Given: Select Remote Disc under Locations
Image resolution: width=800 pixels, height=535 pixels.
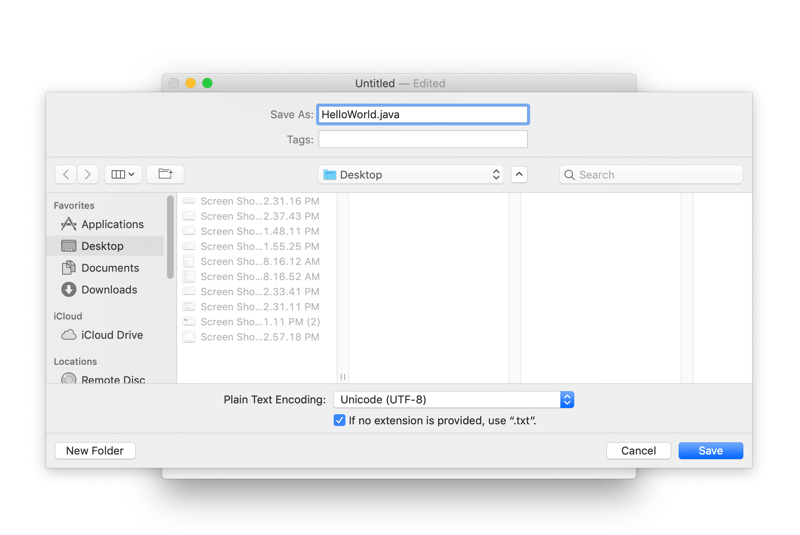Looking at the screenshot, I should point(105,378).
